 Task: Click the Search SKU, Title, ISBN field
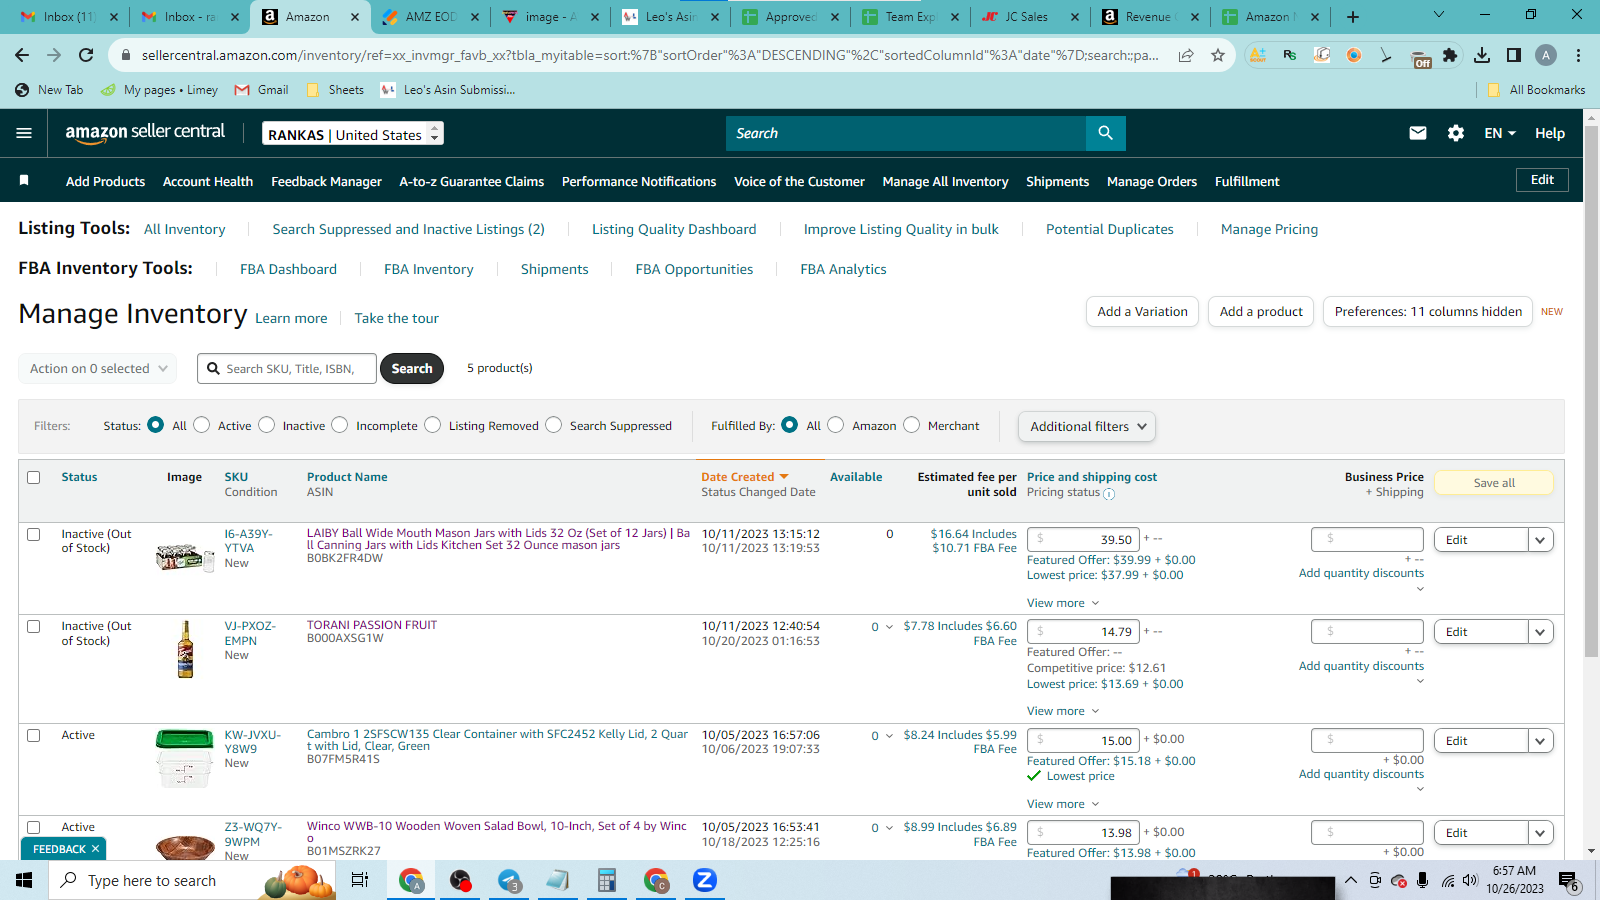pos(287,368)
